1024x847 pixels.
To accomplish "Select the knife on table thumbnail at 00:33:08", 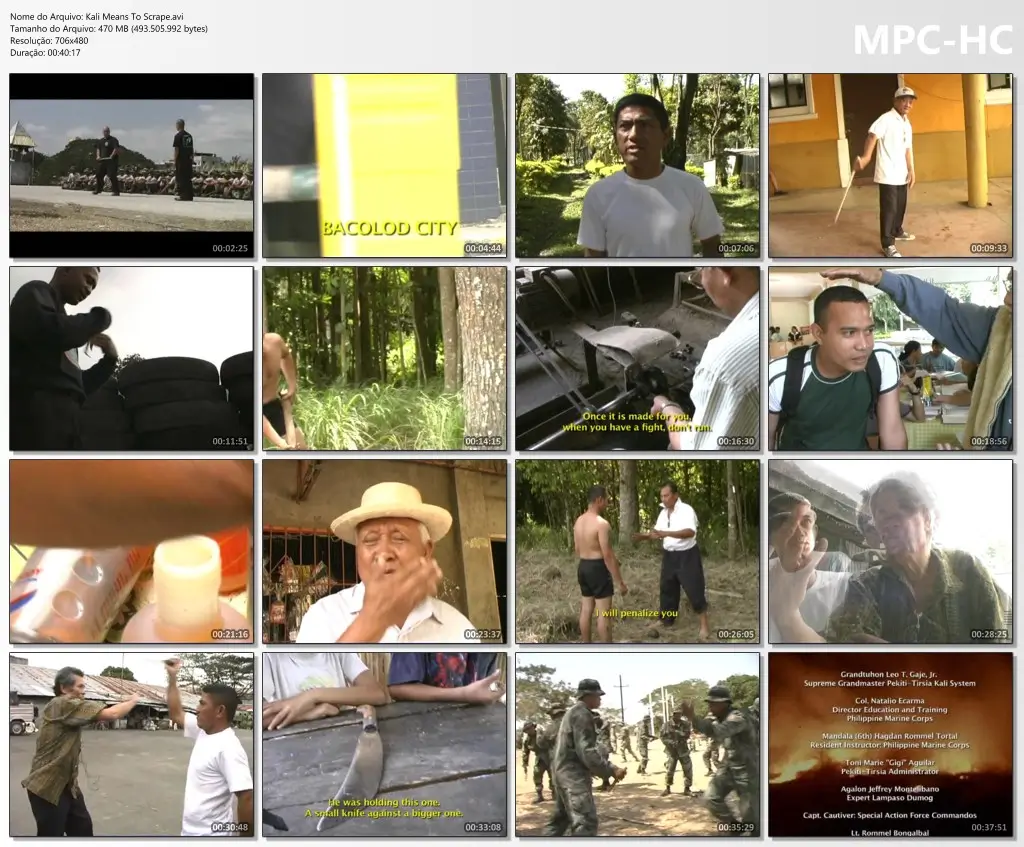I will [x=384, y=744].
